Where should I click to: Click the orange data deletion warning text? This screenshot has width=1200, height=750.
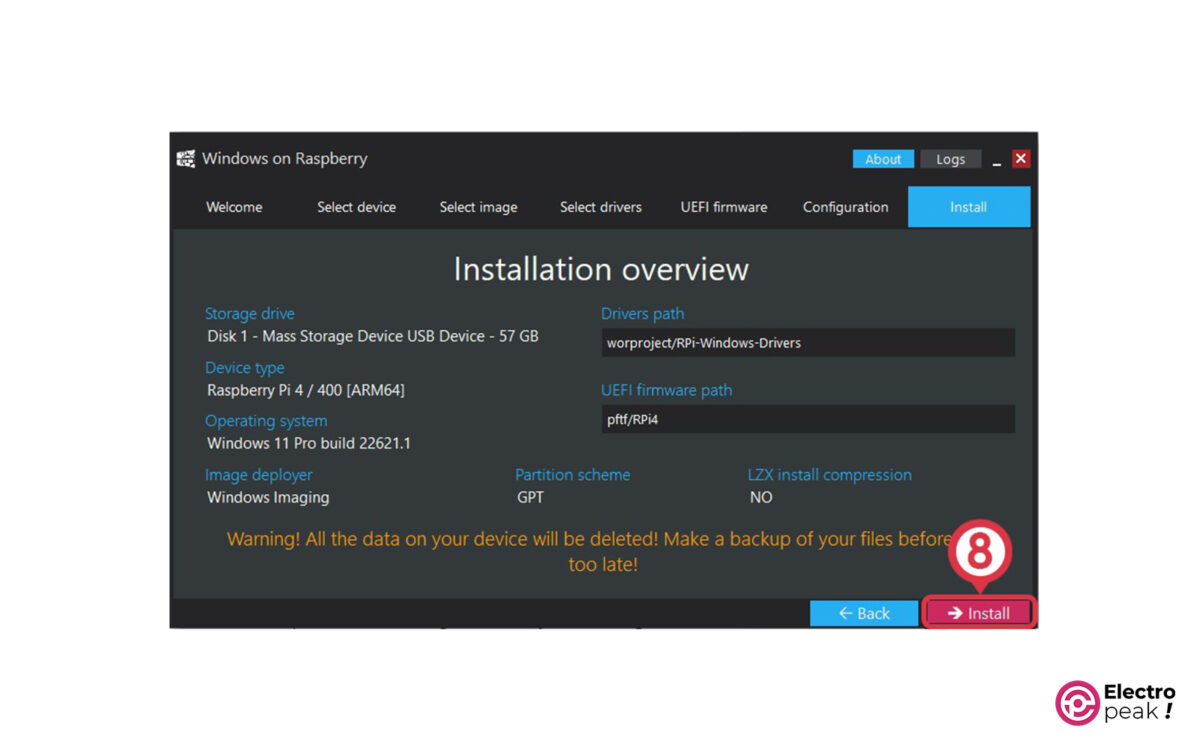click(x=601, y=552)
